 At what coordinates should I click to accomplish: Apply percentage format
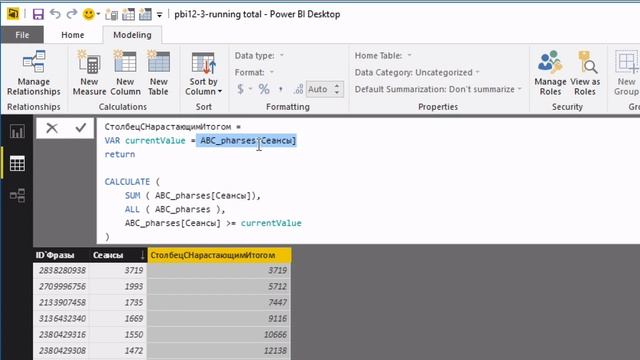pos(264,89)
